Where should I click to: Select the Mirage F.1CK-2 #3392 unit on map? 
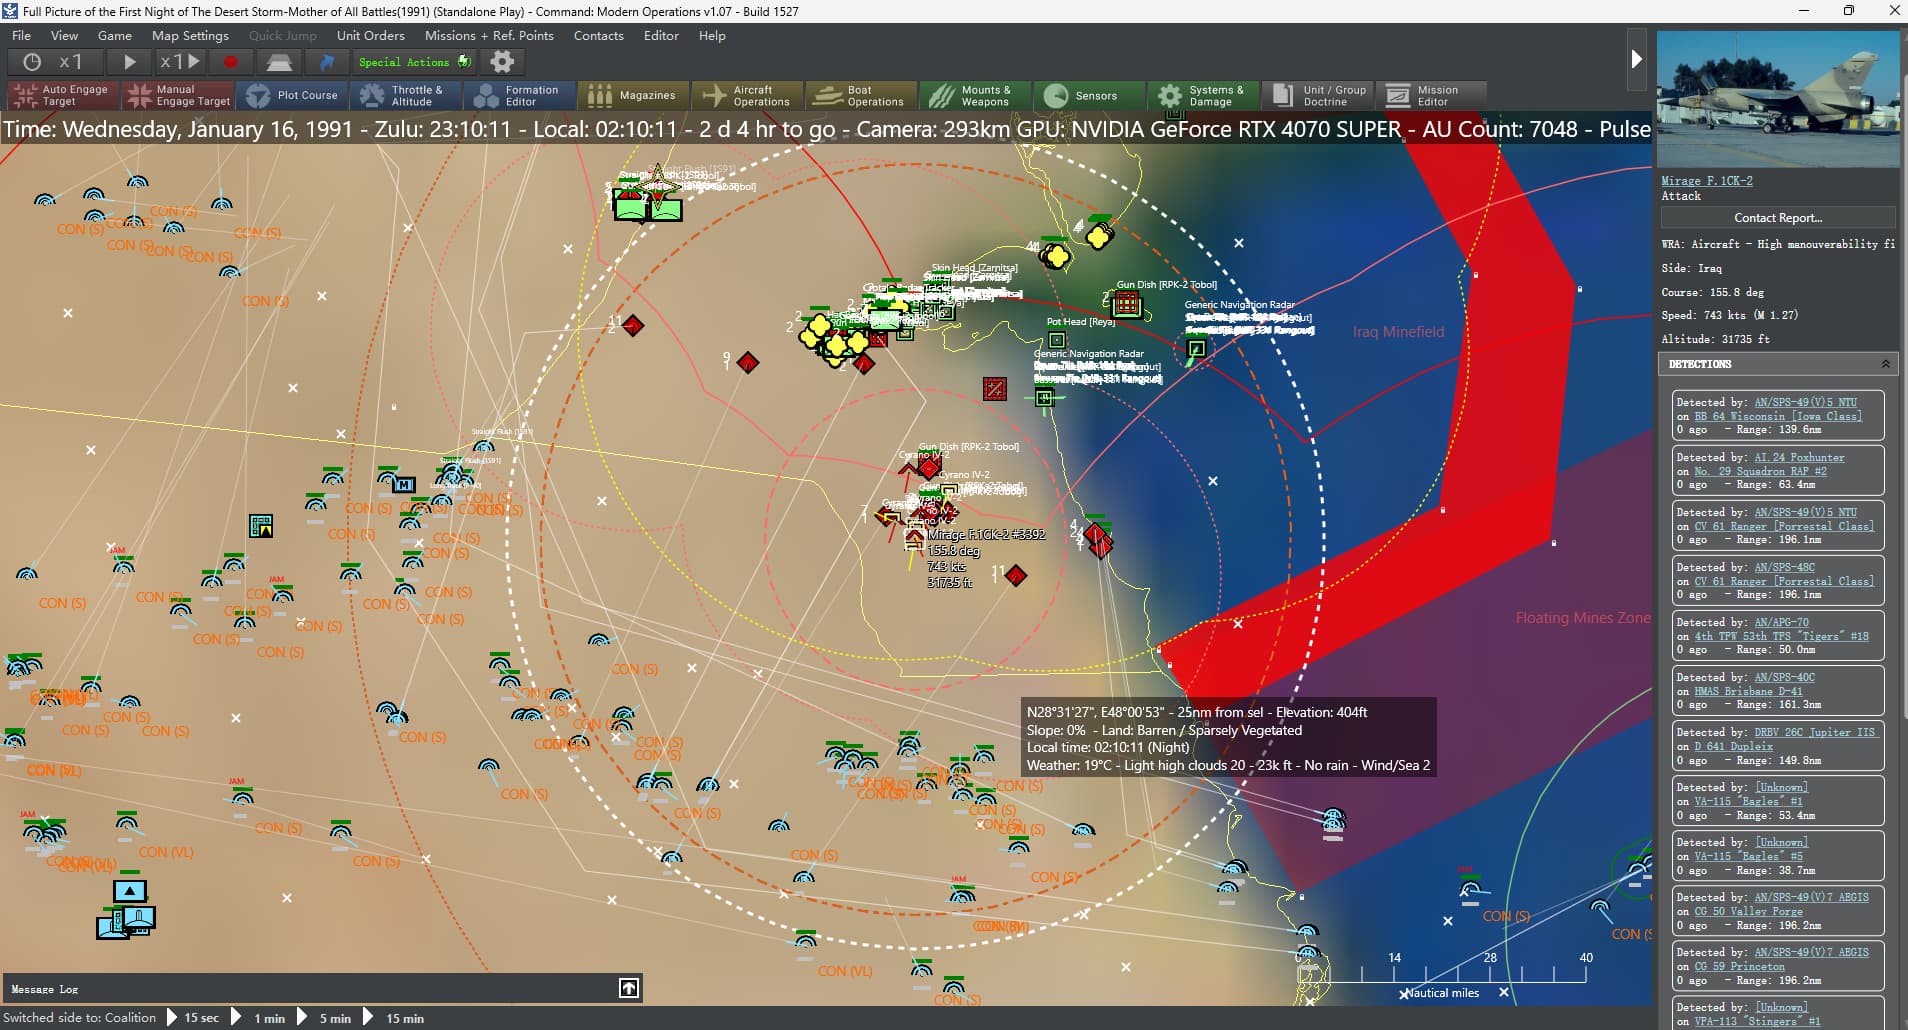point(914,539)
